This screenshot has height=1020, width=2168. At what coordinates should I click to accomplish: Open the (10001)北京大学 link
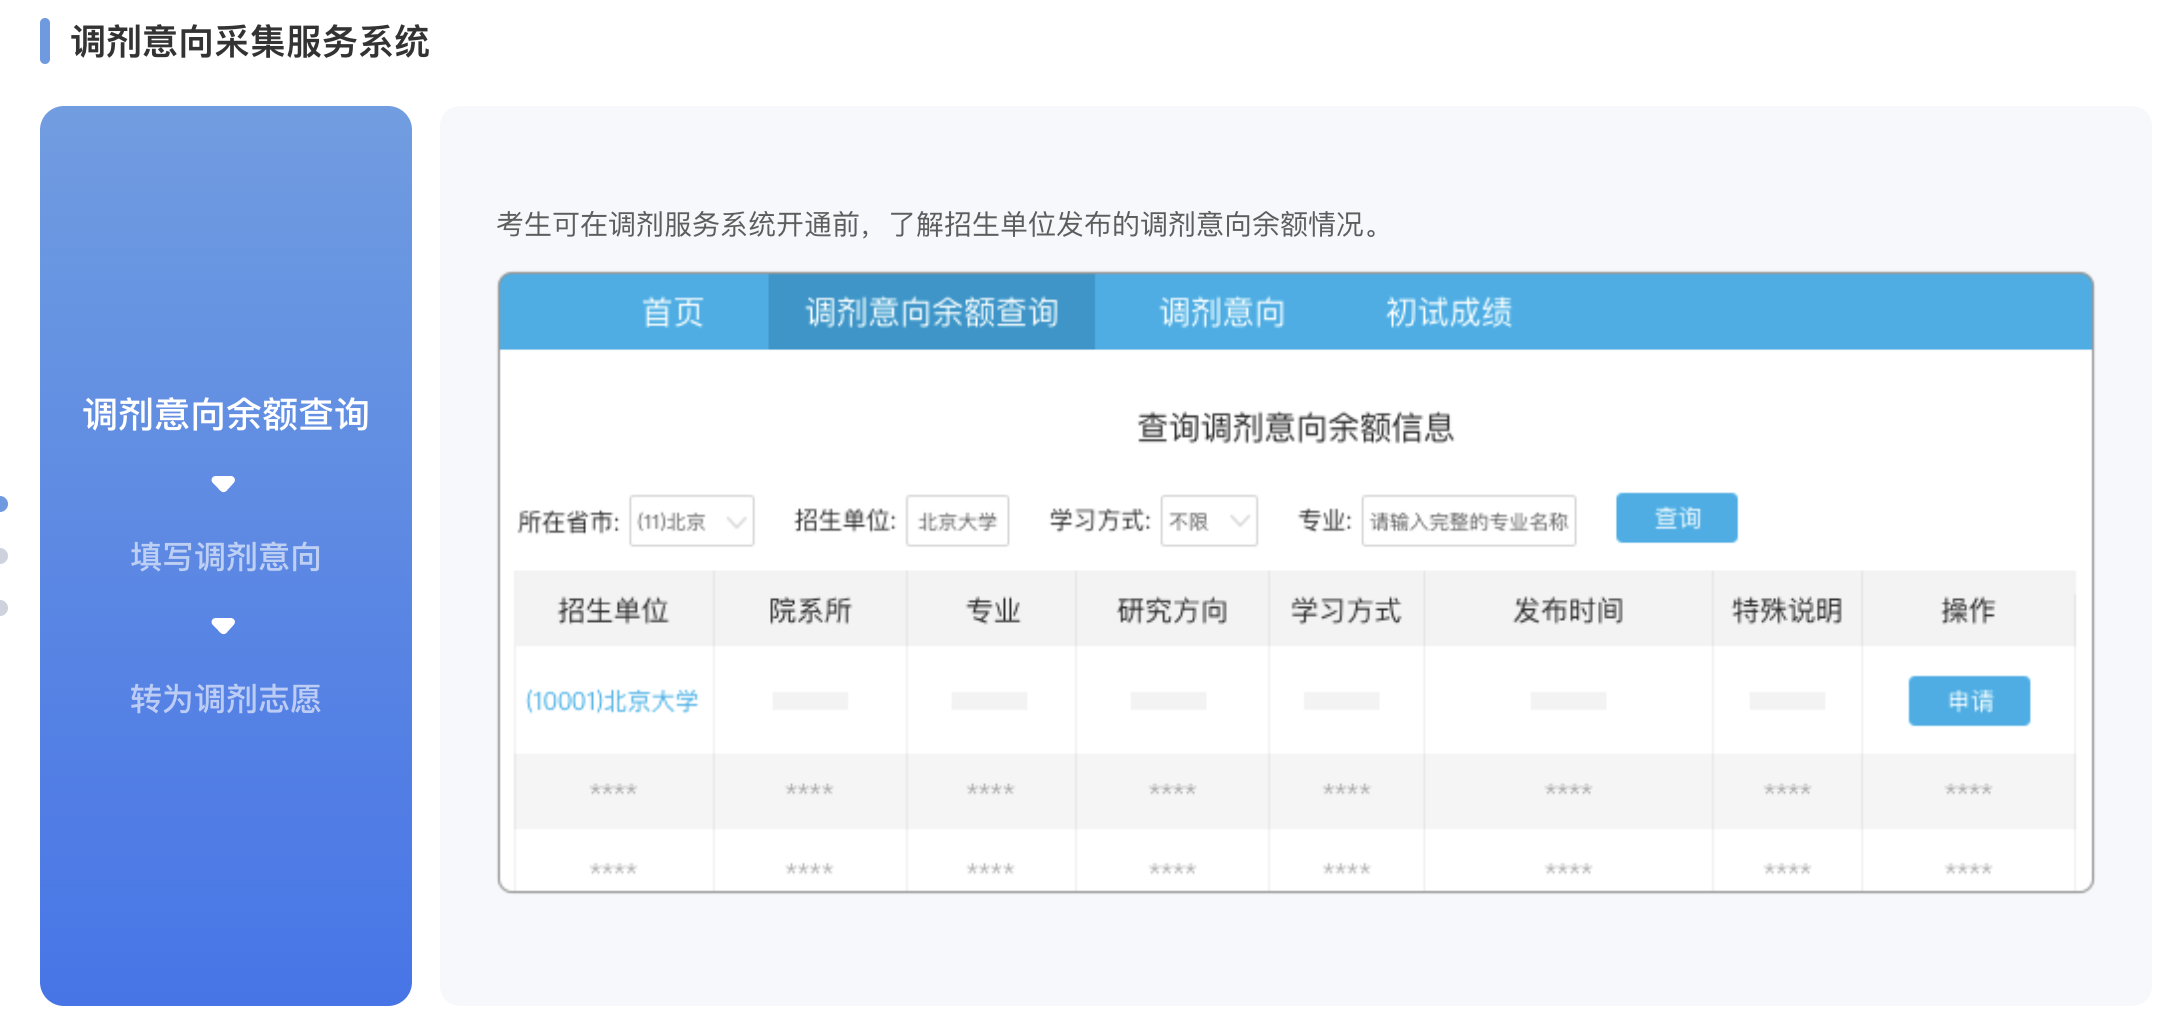pos(612,701)
